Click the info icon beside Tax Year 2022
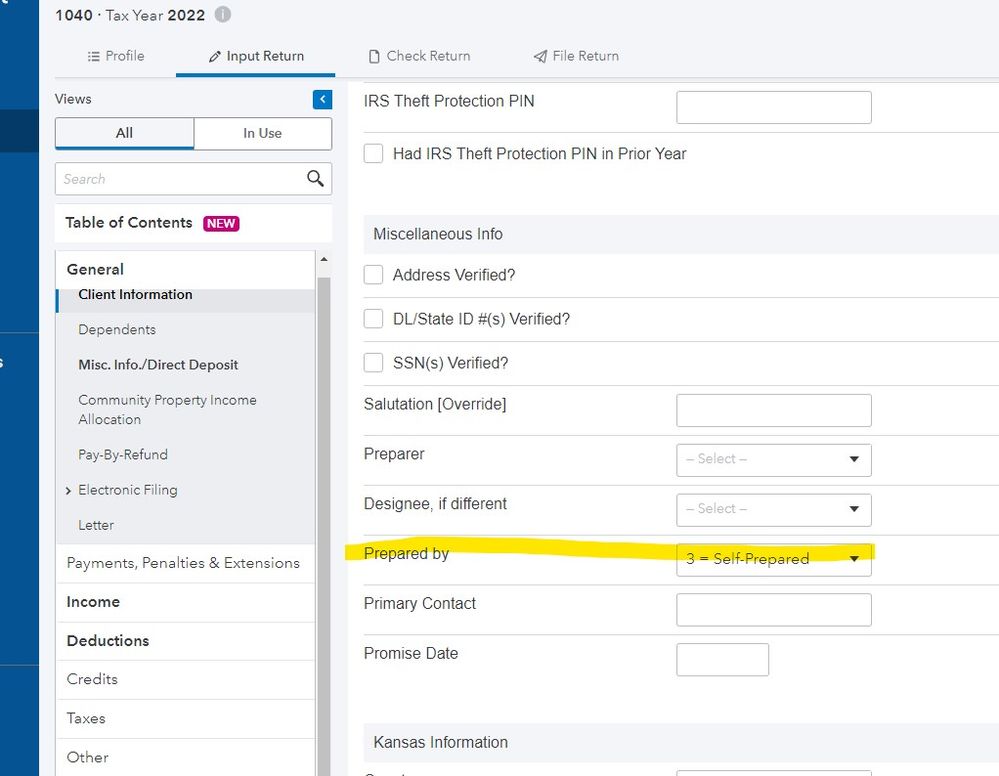This screenshot has width=999, height=776. click(x=223, y=15)
